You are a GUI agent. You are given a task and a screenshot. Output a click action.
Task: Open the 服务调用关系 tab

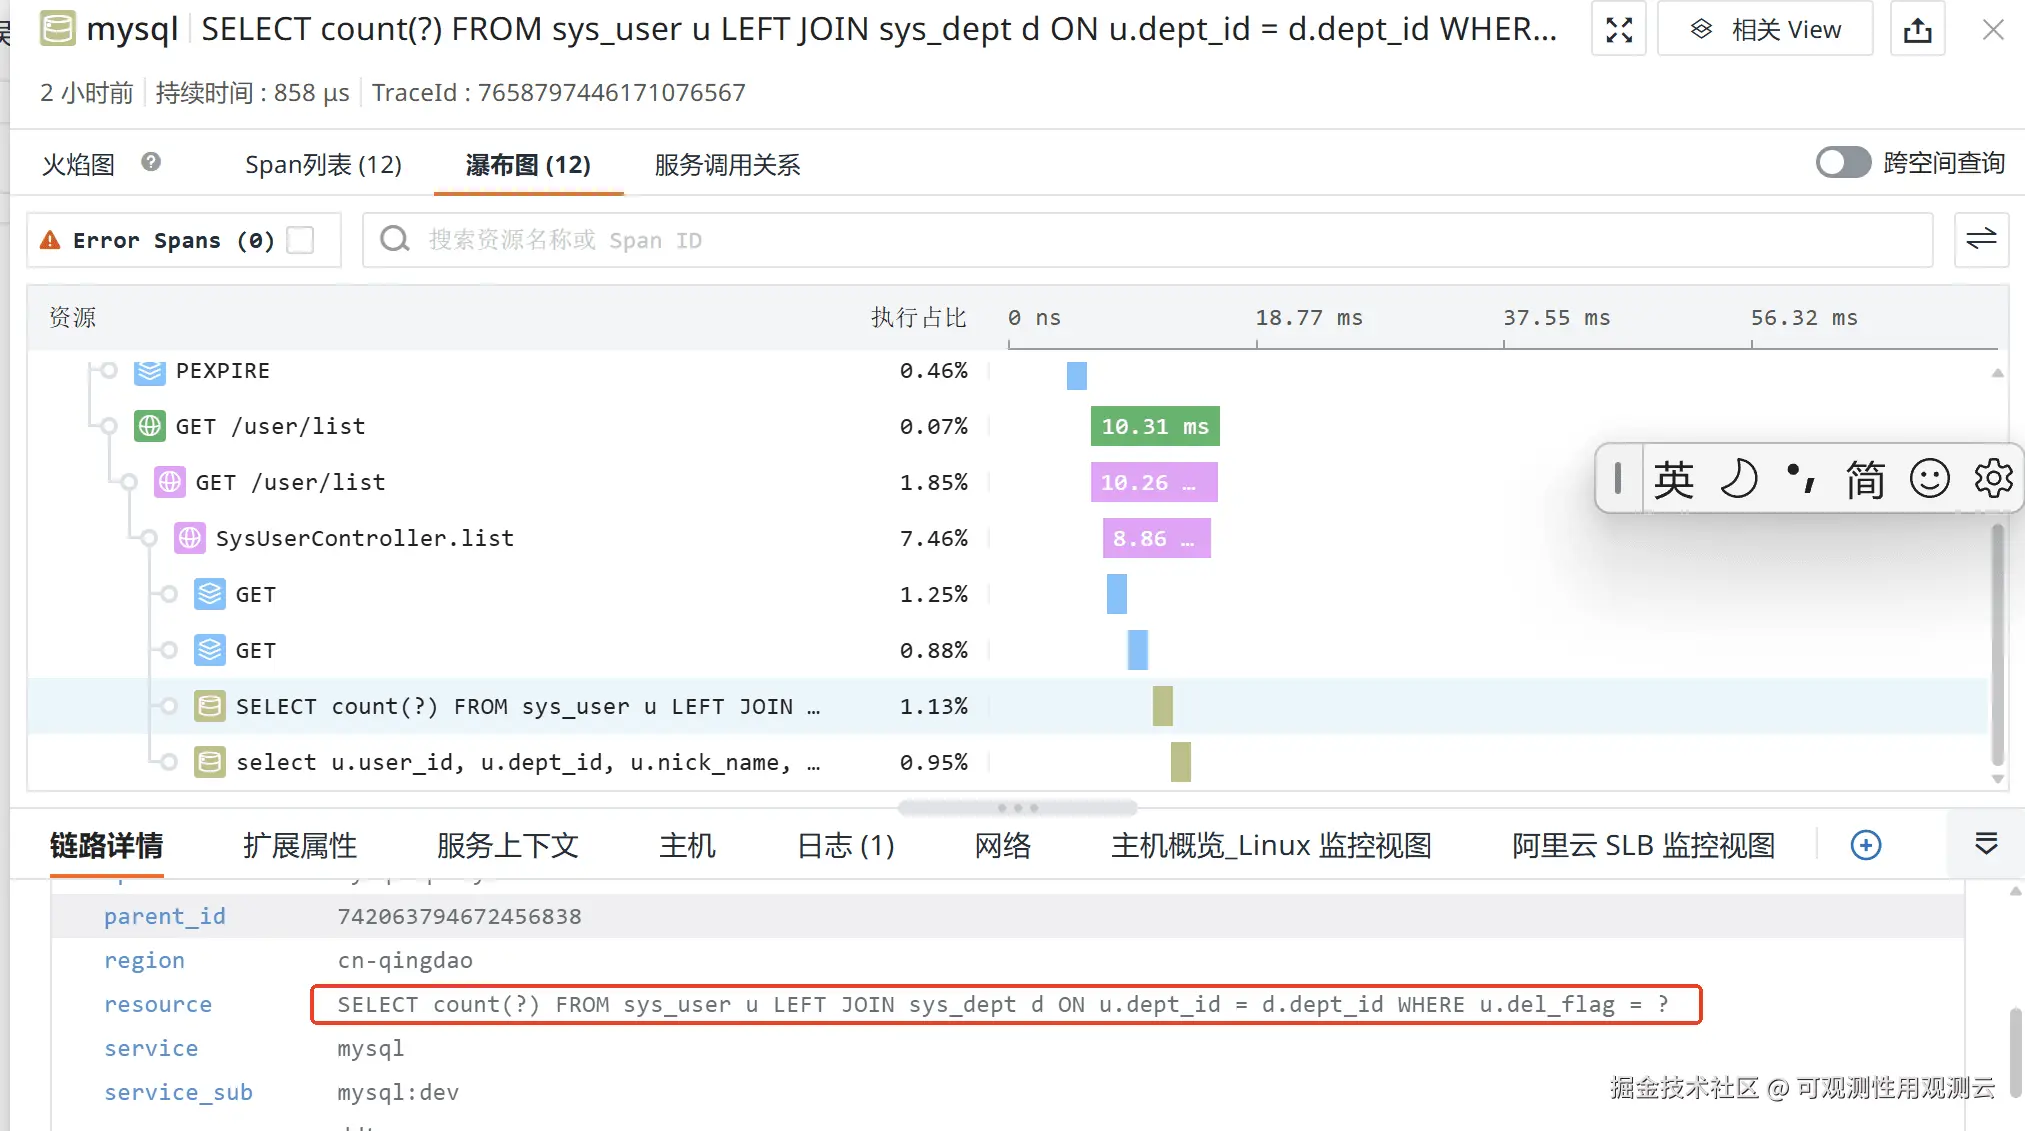[x=727, y=165]
